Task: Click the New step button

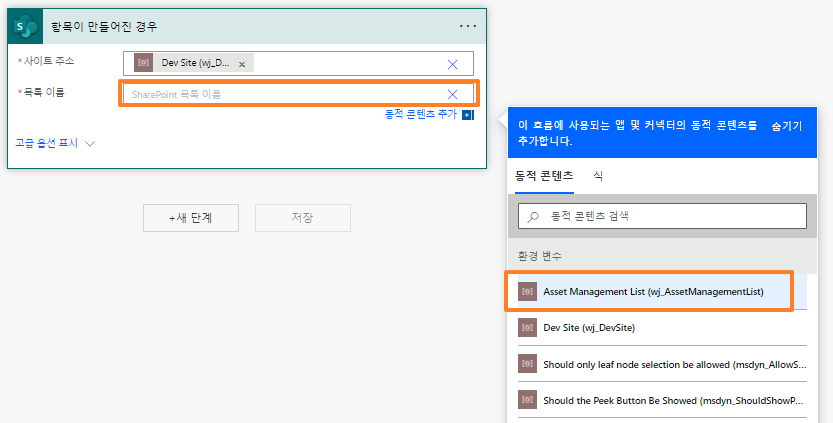Action: (191, 218)
